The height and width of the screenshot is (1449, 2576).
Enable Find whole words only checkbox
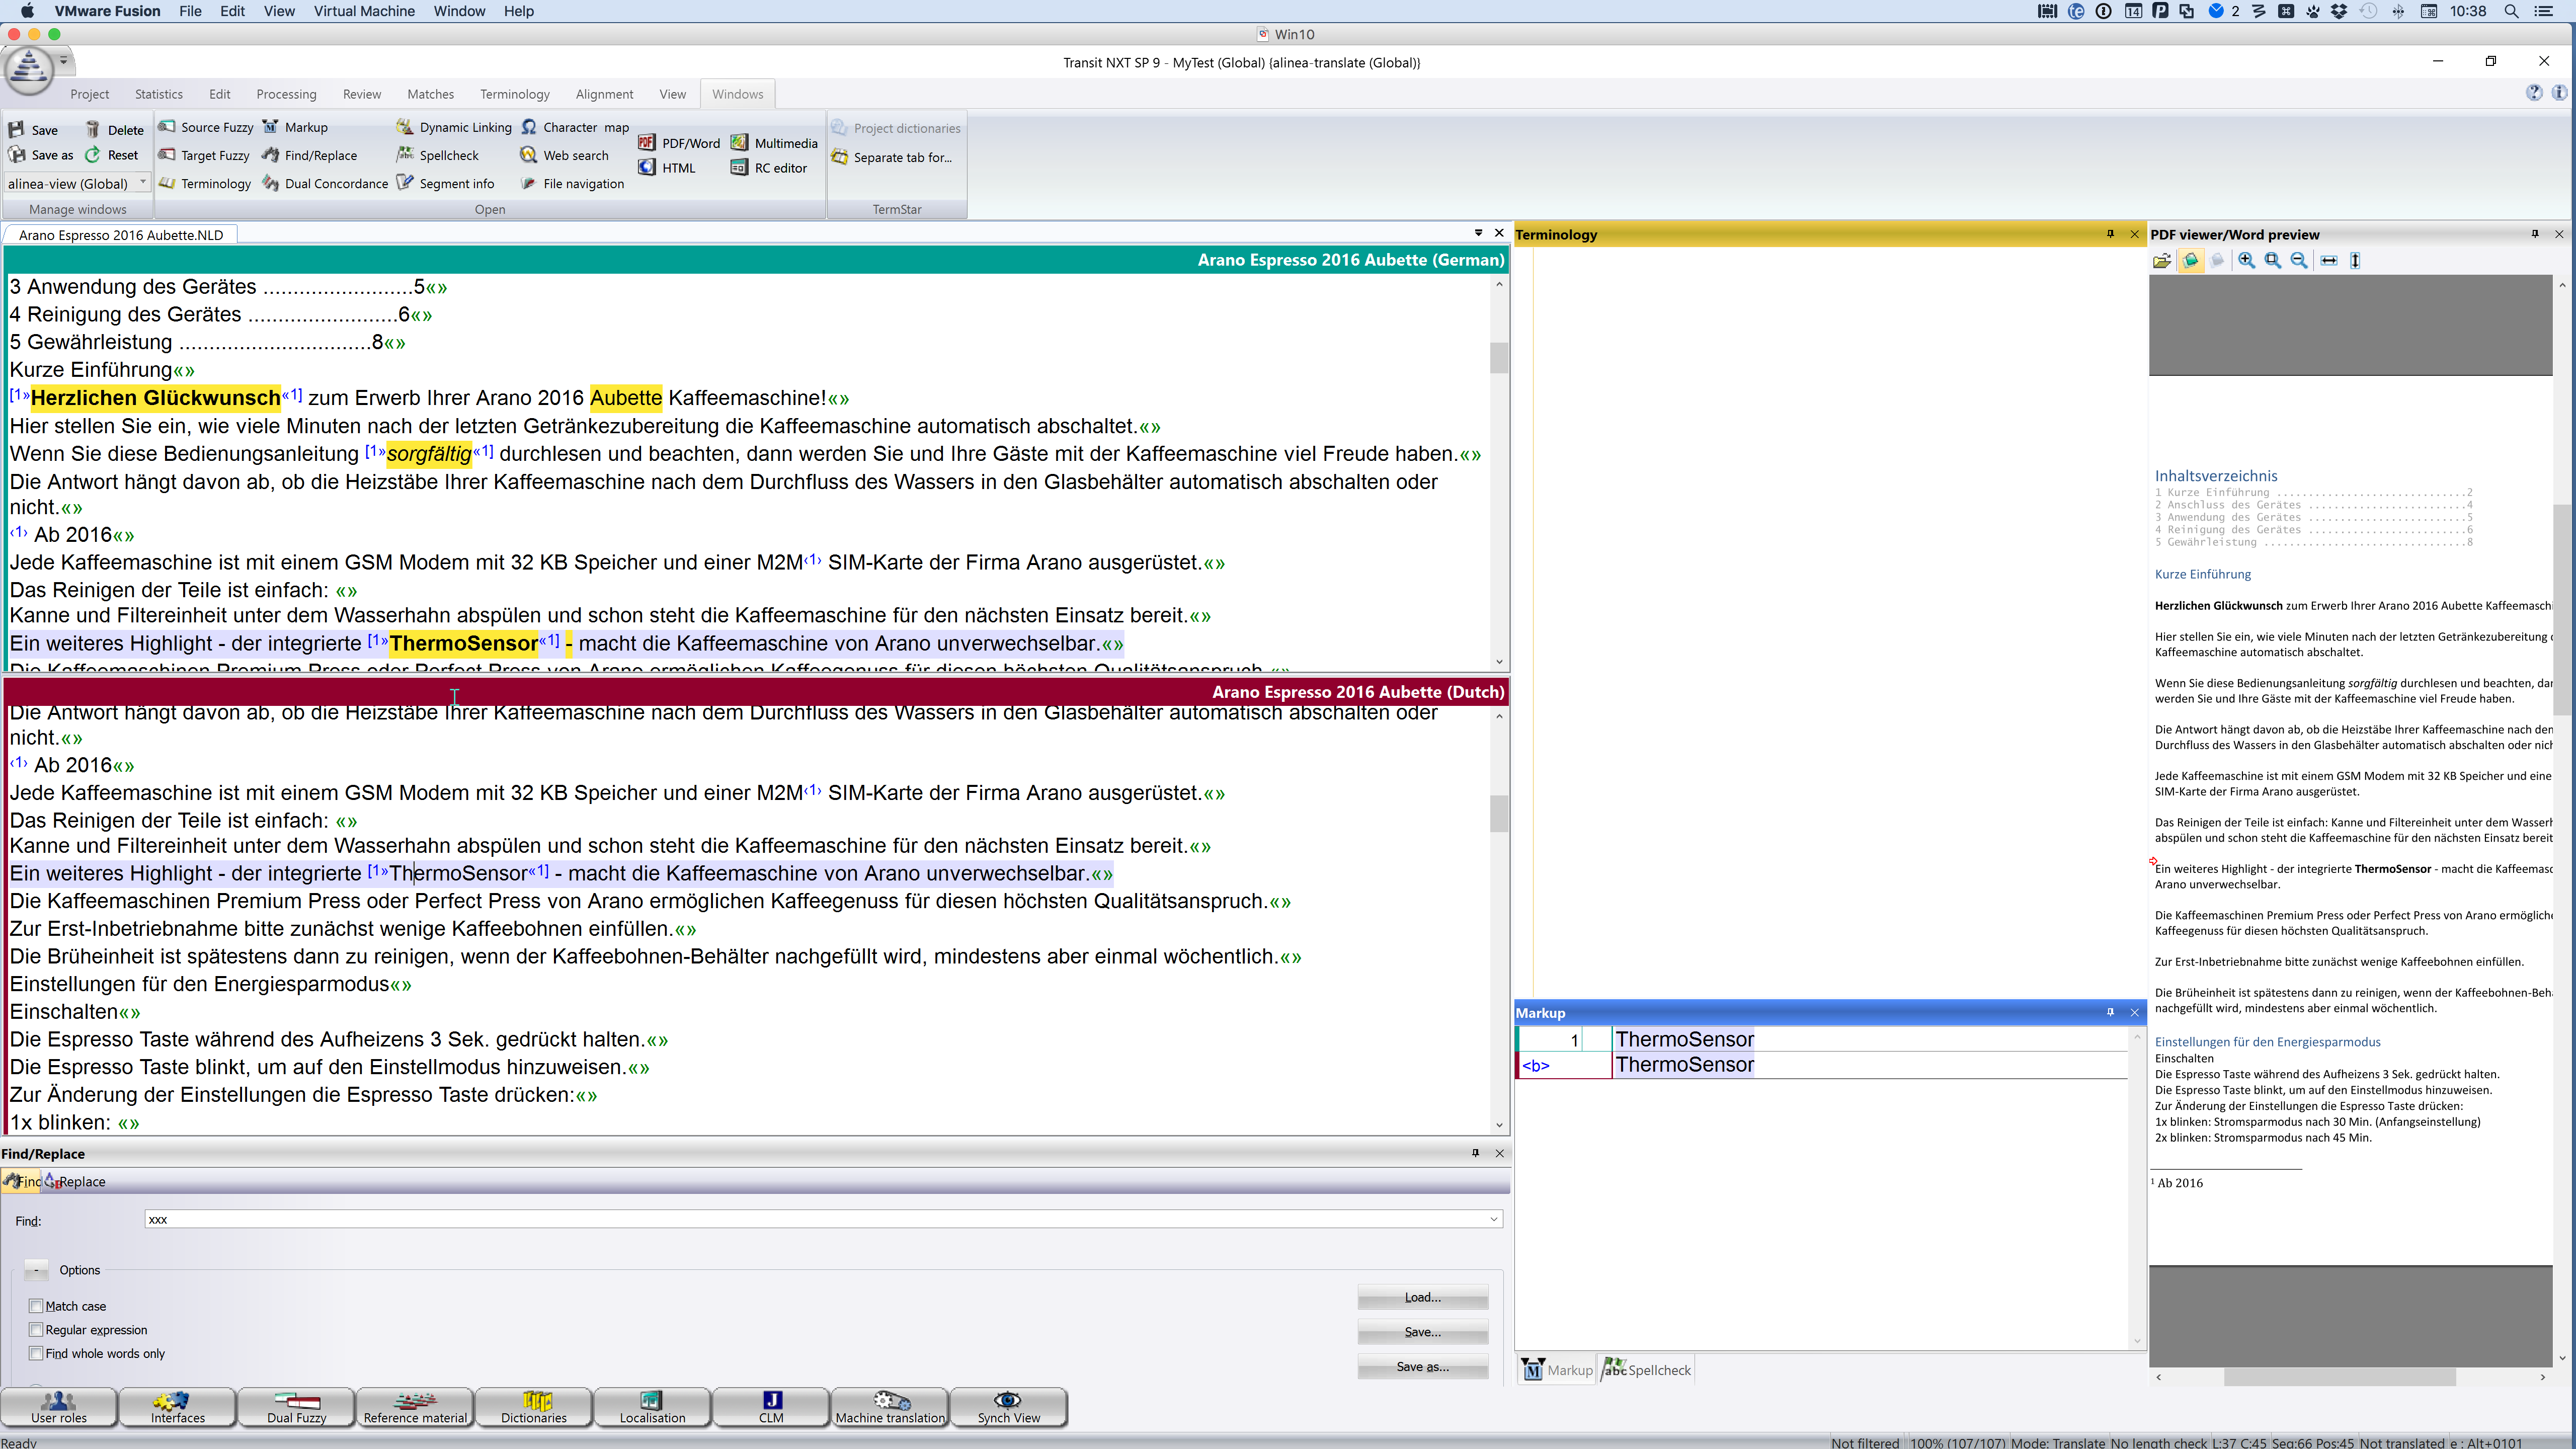[35, 1353]
